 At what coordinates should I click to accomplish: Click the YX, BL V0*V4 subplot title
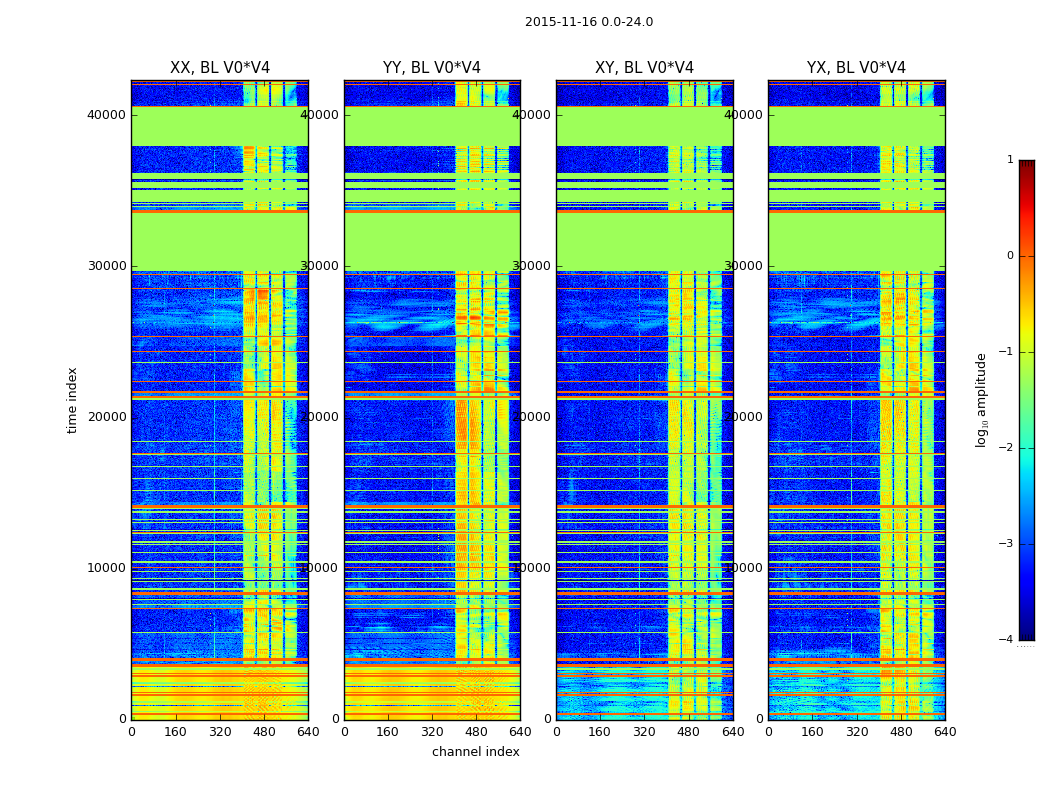point(856,68)
